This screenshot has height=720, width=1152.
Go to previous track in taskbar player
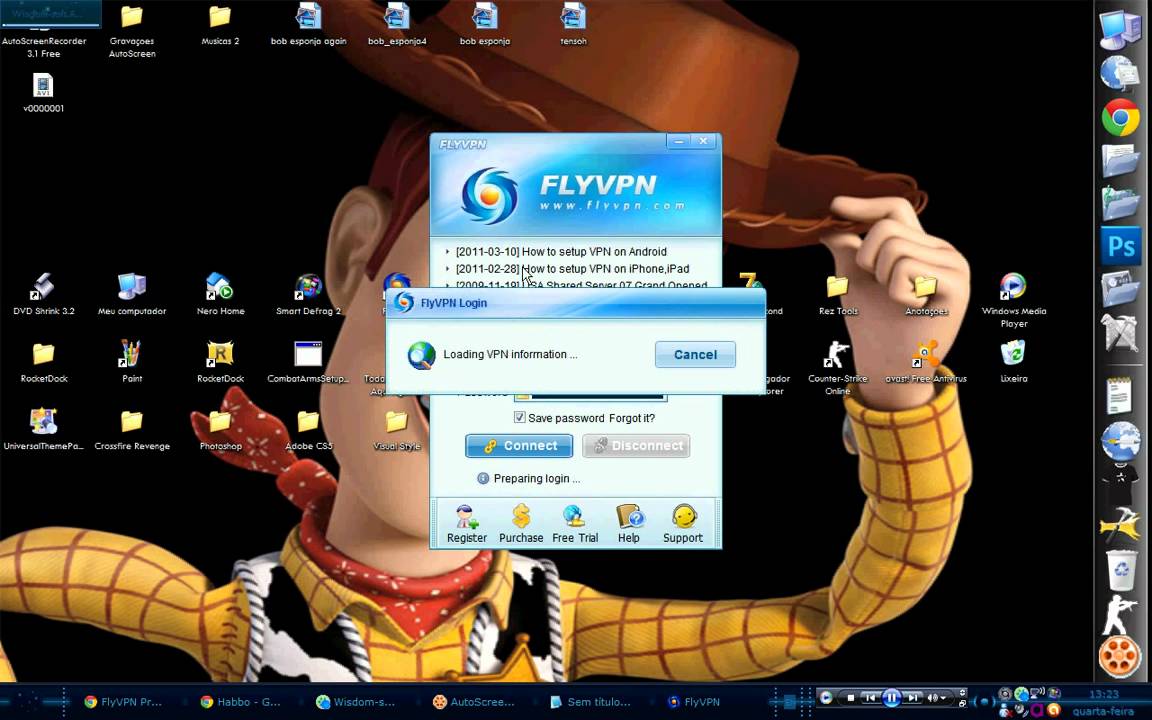[870, 698]
